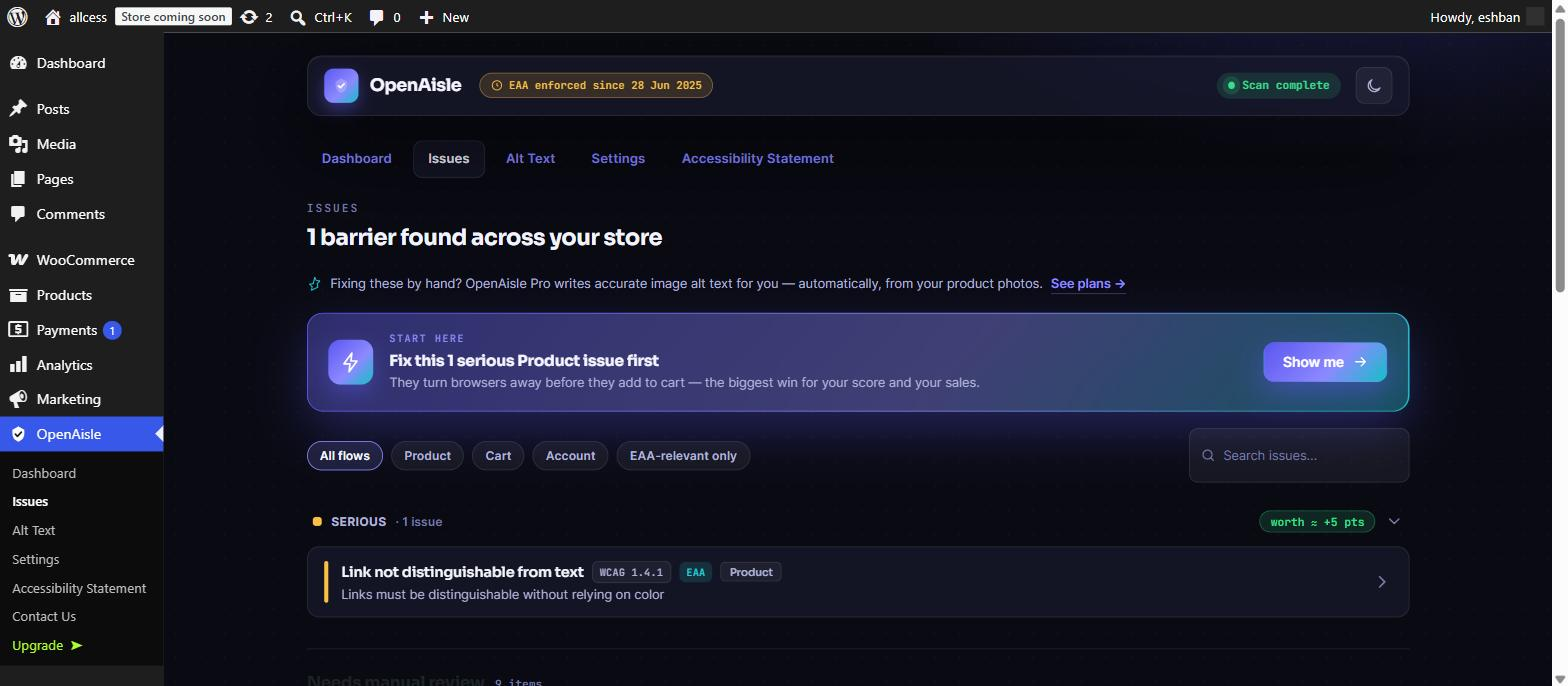Screen dimensions: 1568x686
Task: Enable EAA-relevant only filter
Action: coord(683,456)
